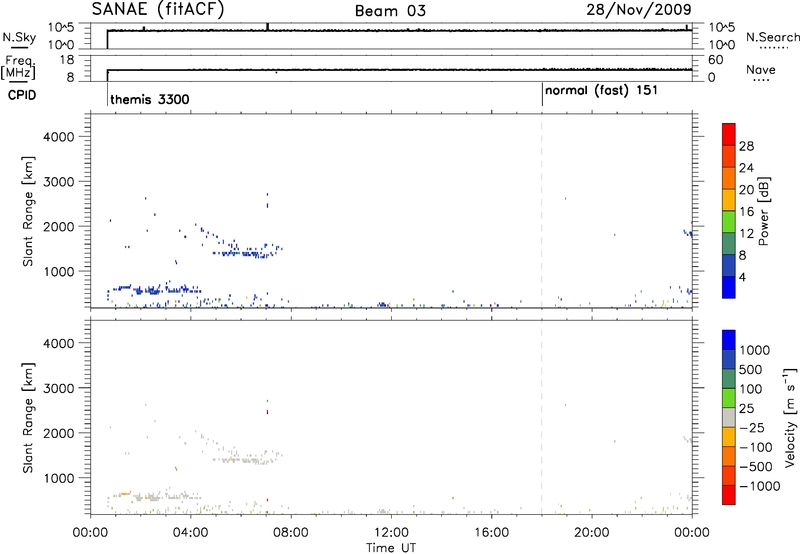Click the 'Freq. [MHz]' axis label
The width and height of the screenshot is (800, 554).
coord(19,67)
